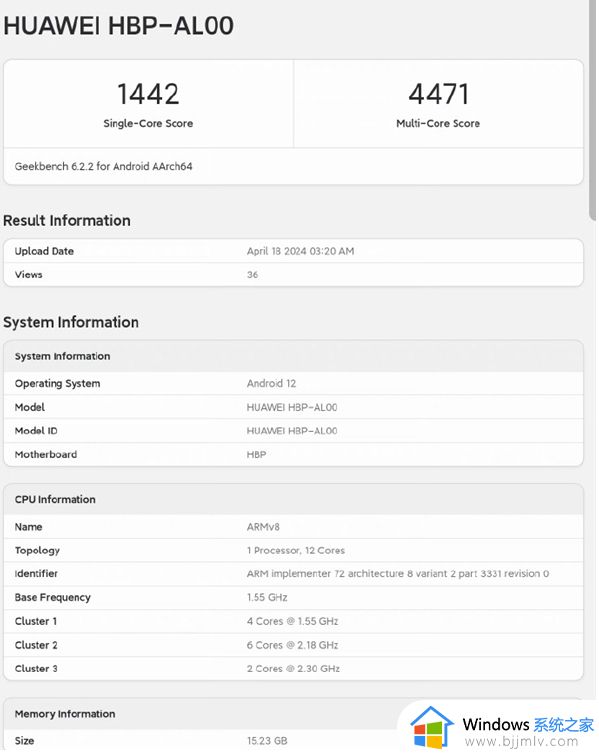Click the Base Frequency label
The height and width of the screenshot is (755, 599).
(x=52, y=598)
